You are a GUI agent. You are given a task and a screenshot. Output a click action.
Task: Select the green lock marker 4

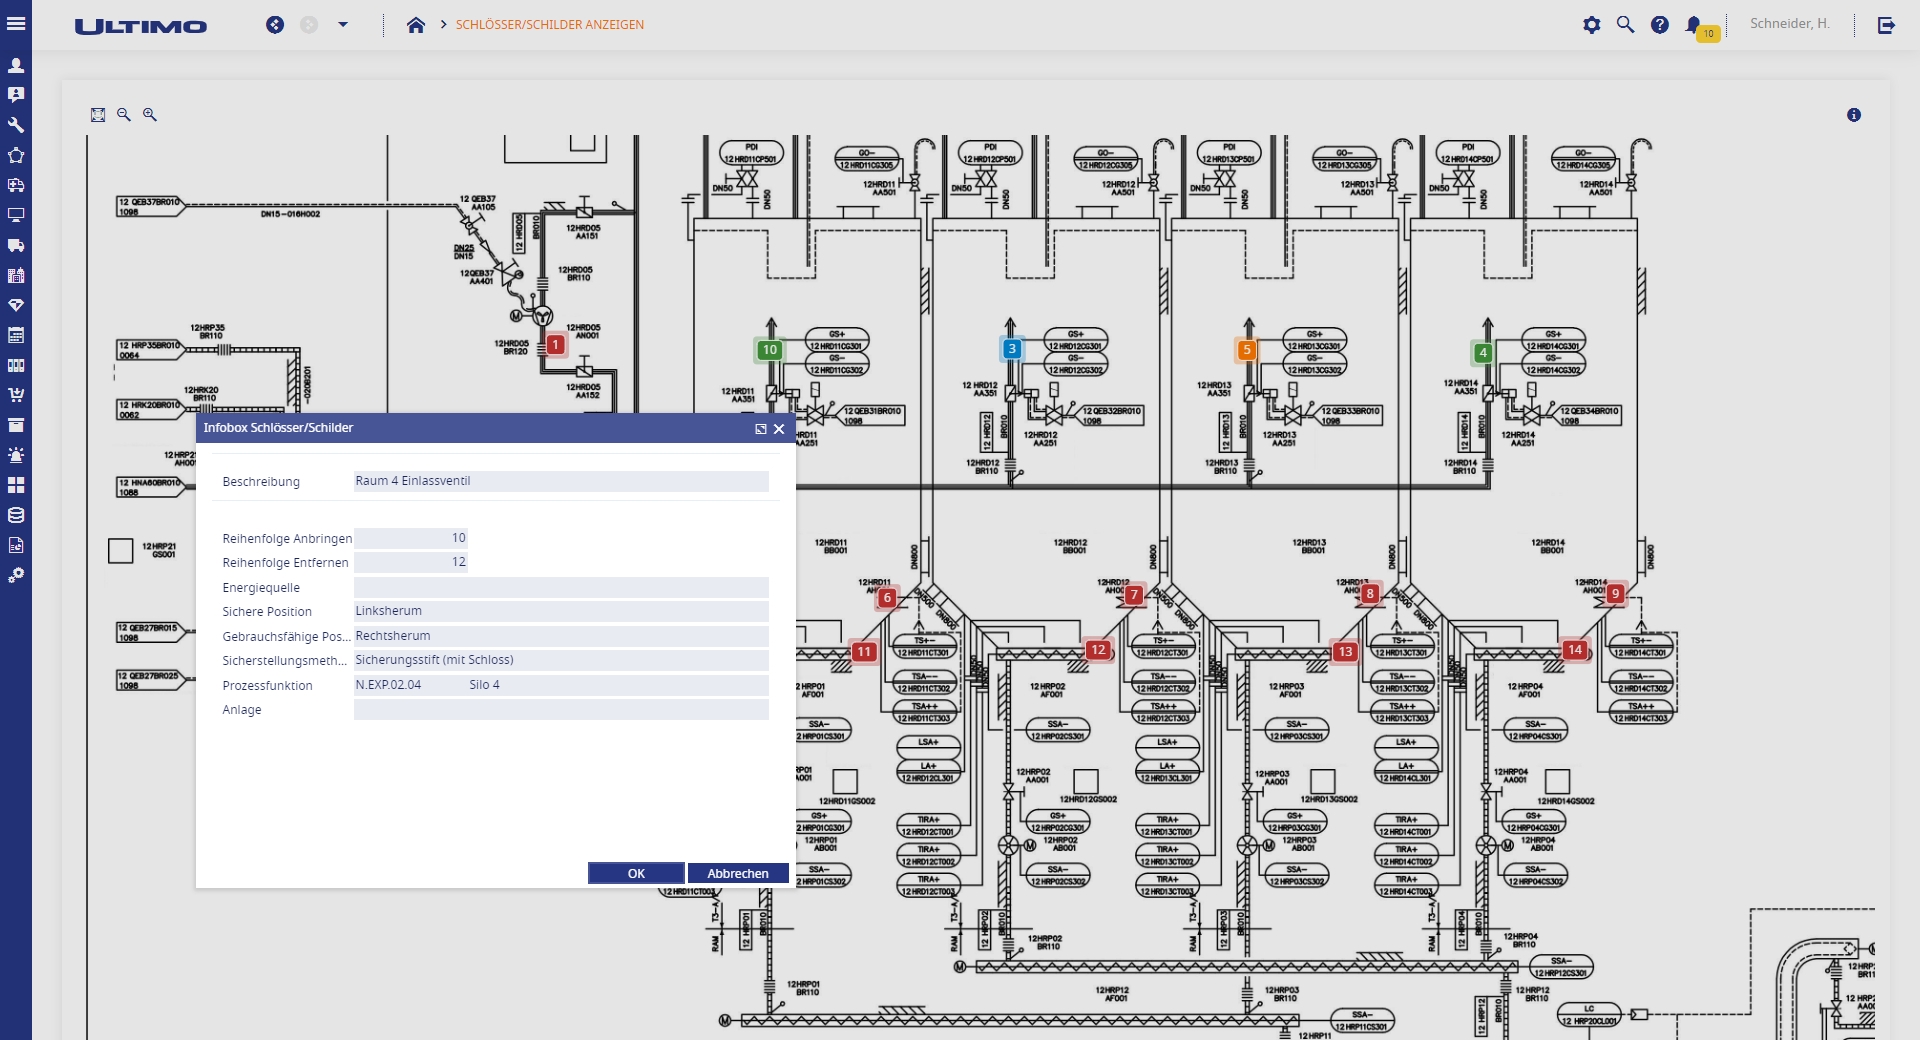1483,352
